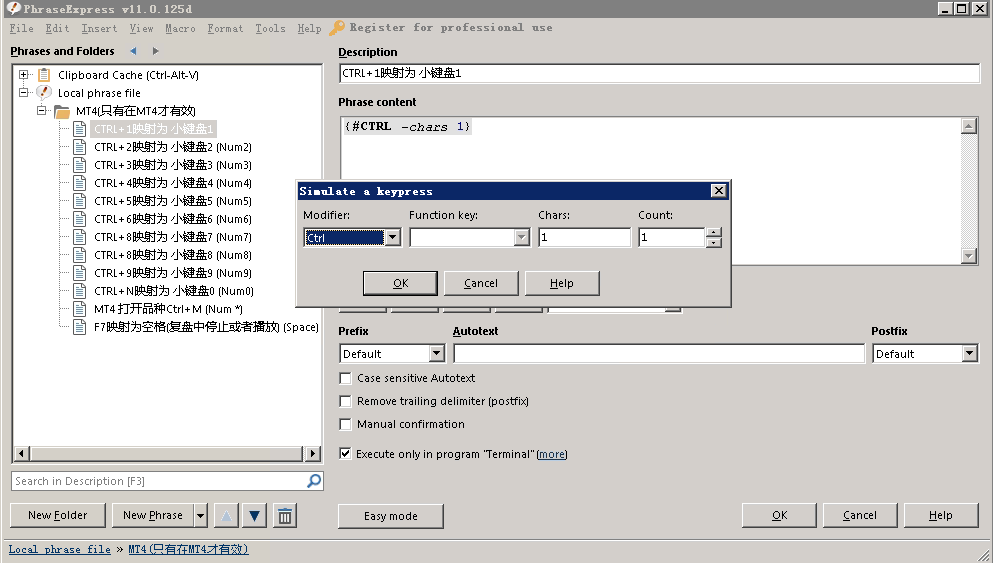Enable Manual confirmation checkbox

pos(345,424)
